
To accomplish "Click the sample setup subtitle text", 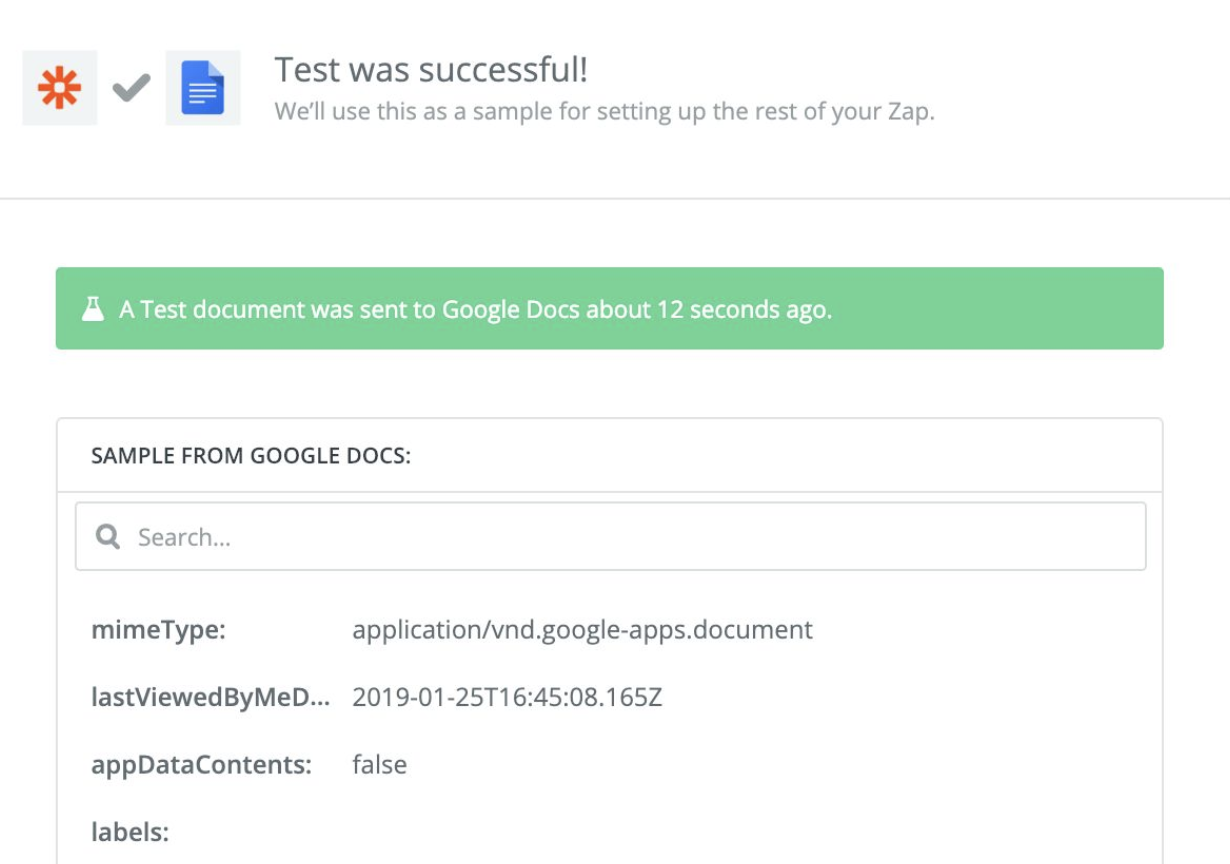I will click(604, 111).
